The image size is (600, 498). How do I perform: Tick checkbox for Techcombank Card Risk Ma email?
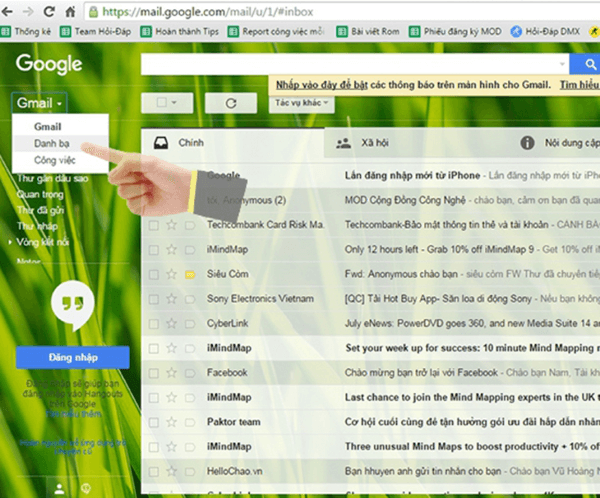[x=154, y=225]
